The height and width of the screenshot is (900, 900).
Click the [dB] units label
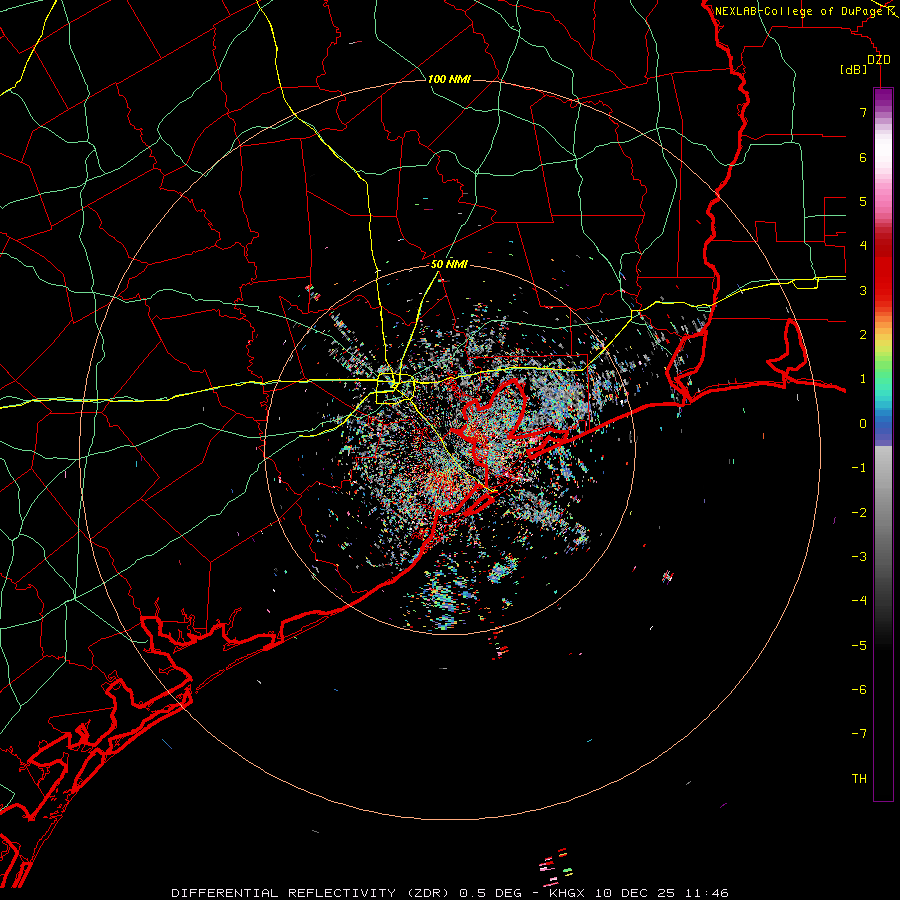tap(854, 69)
